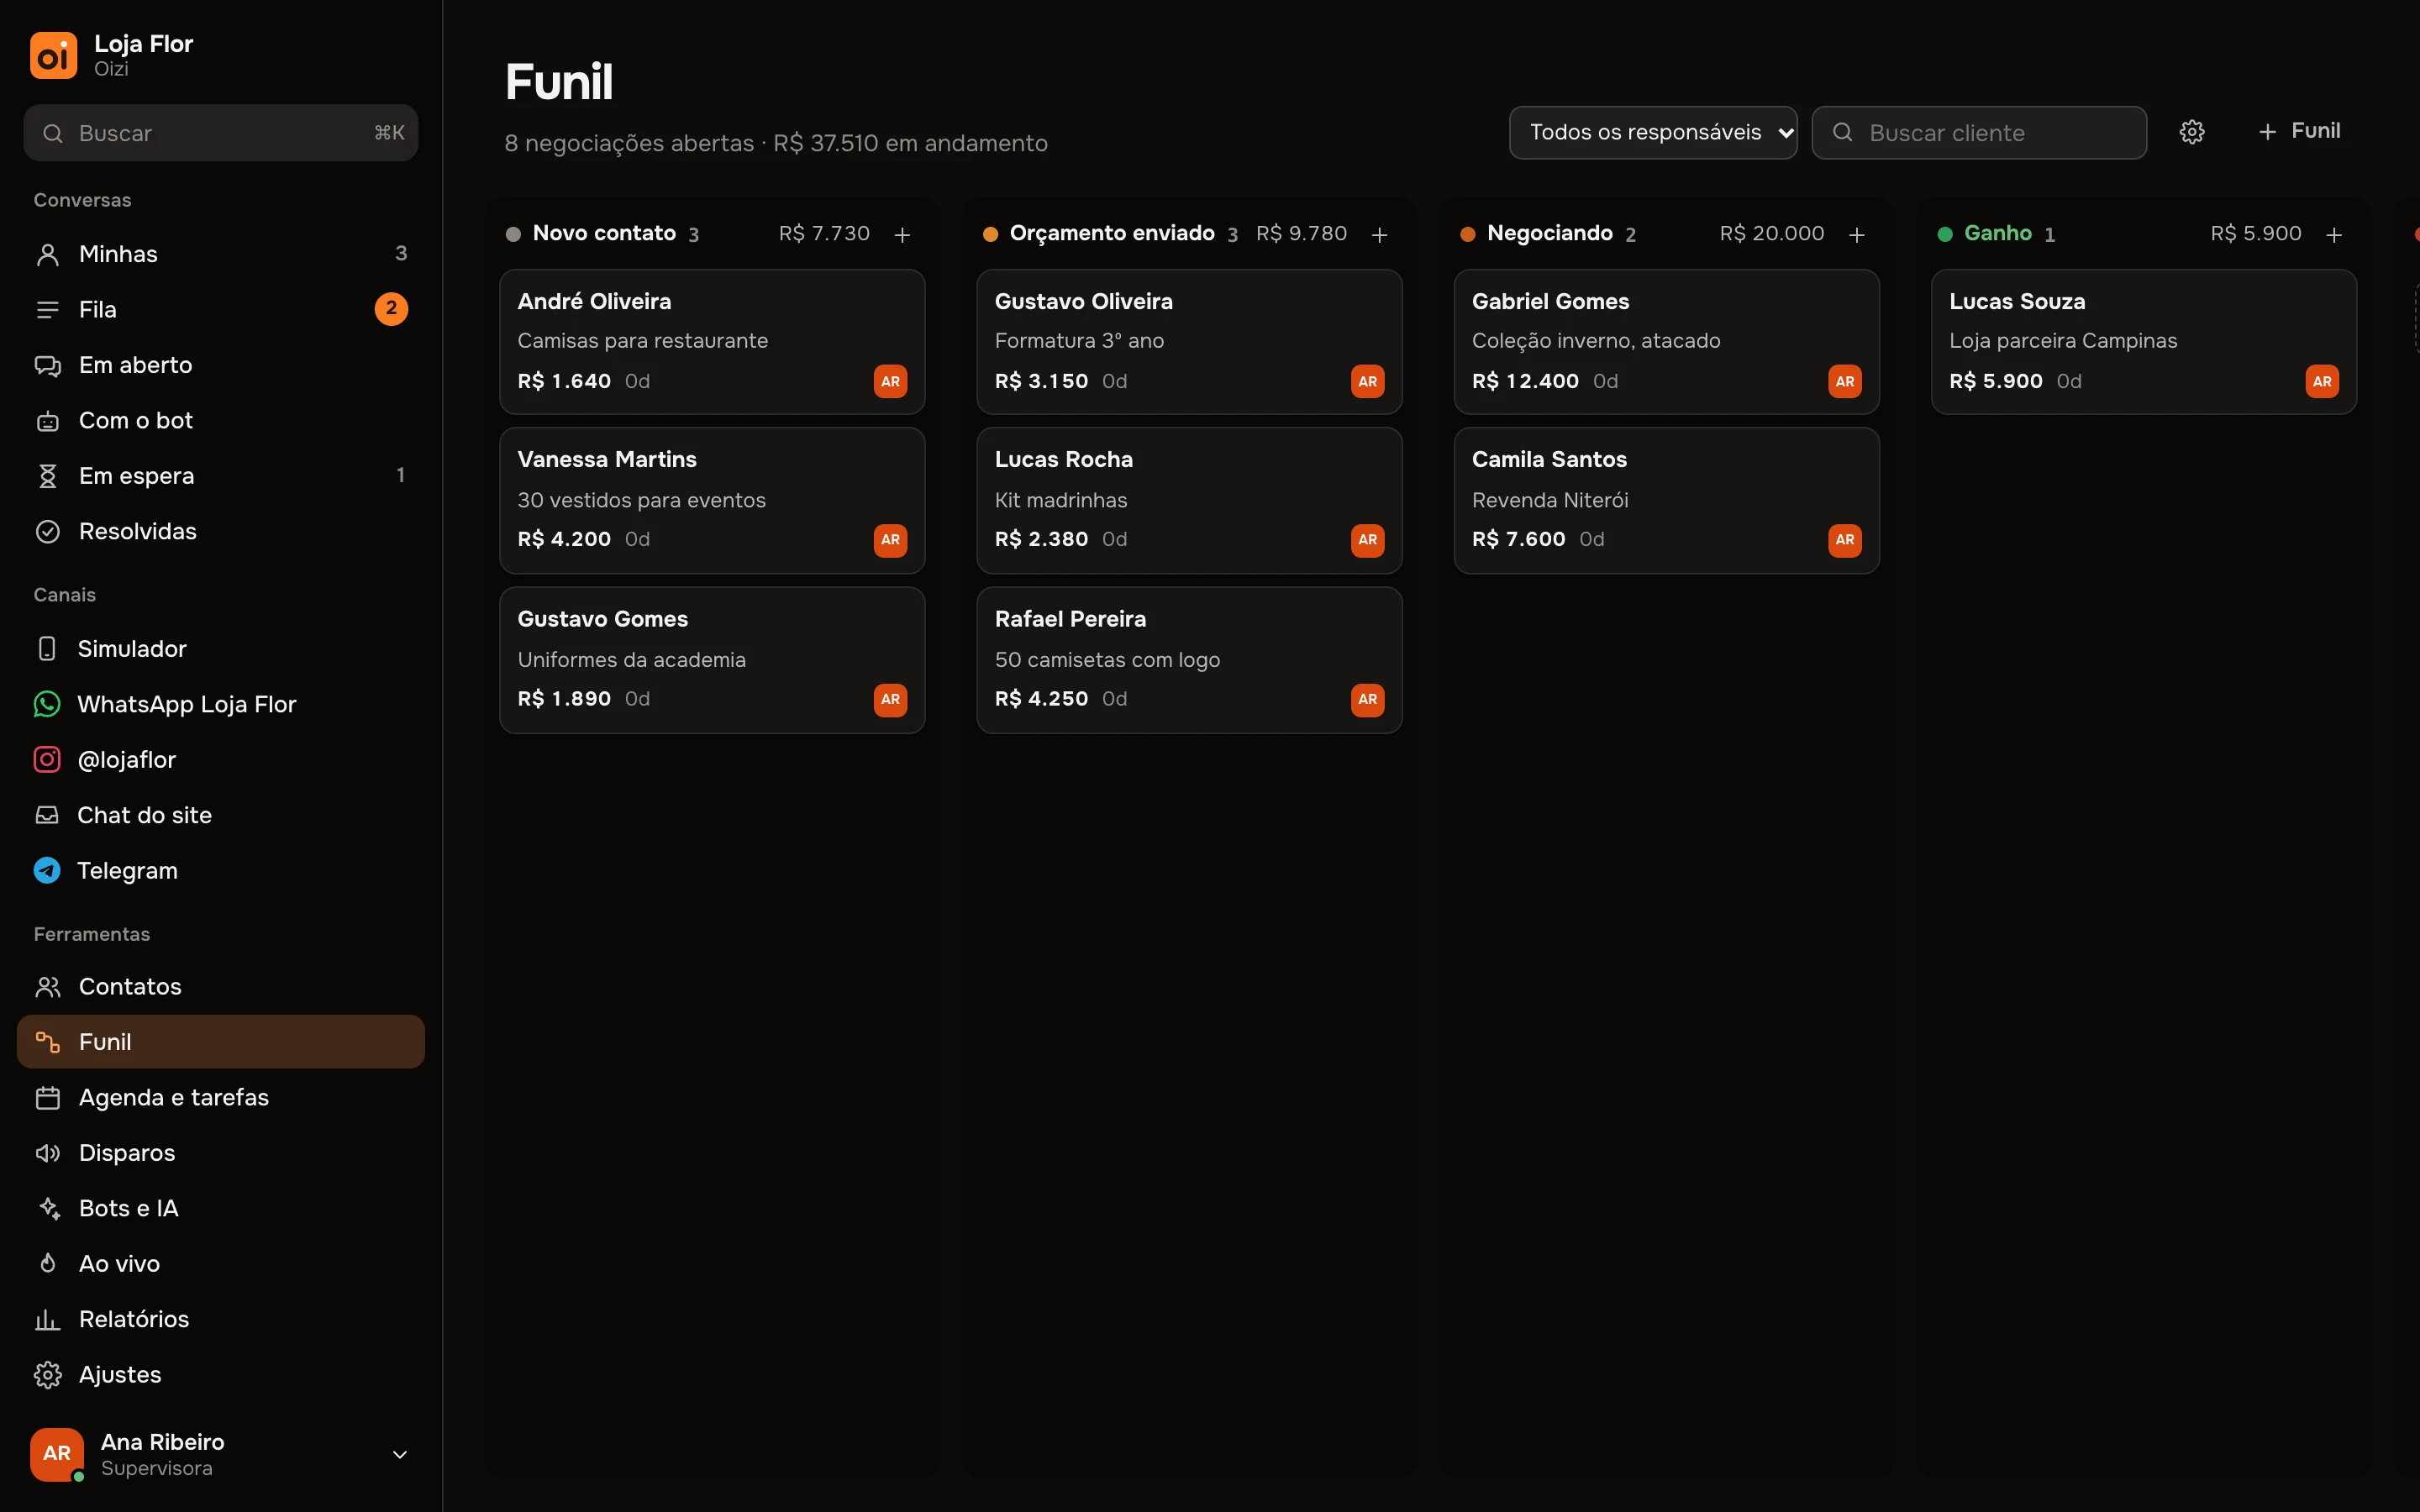Open WhatsApp Loja Flor channel
2420x1512 pixels.
(x=221, y=704)
